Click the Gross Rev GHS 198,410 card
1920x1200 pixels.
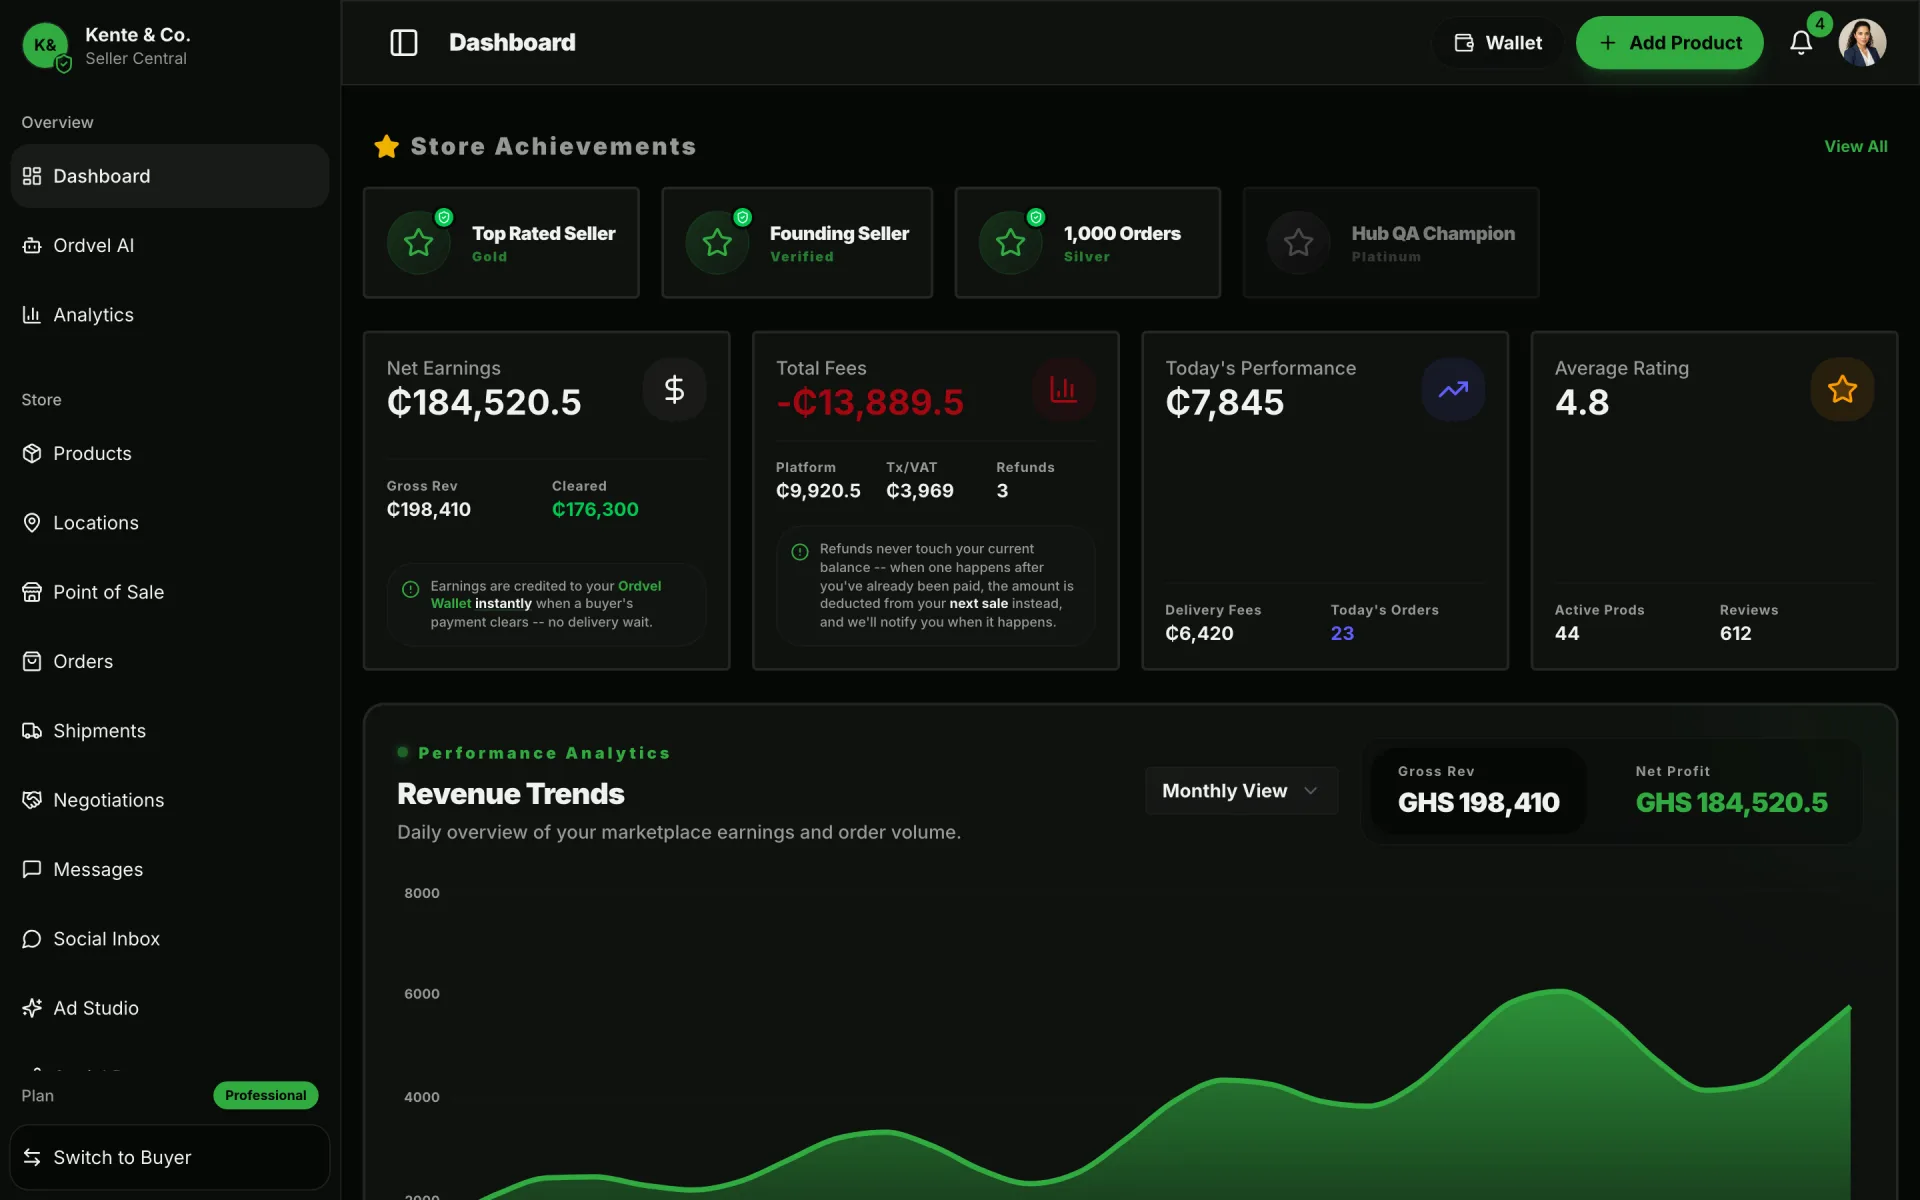tap(1478, 790)
